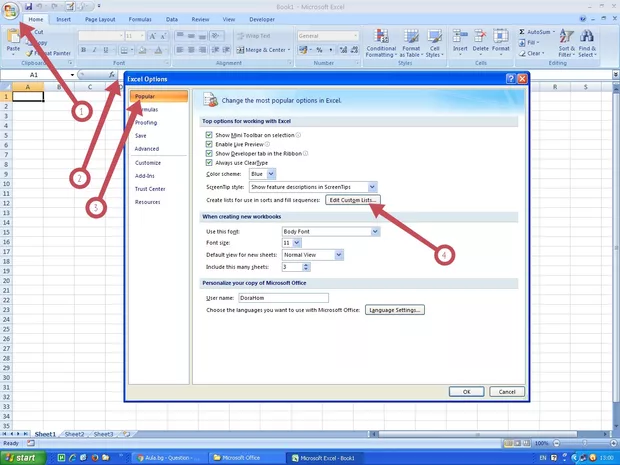Click OK in Excel Options dialog
The width and height of the screenshot is (620, 465).
pos(466,391)
